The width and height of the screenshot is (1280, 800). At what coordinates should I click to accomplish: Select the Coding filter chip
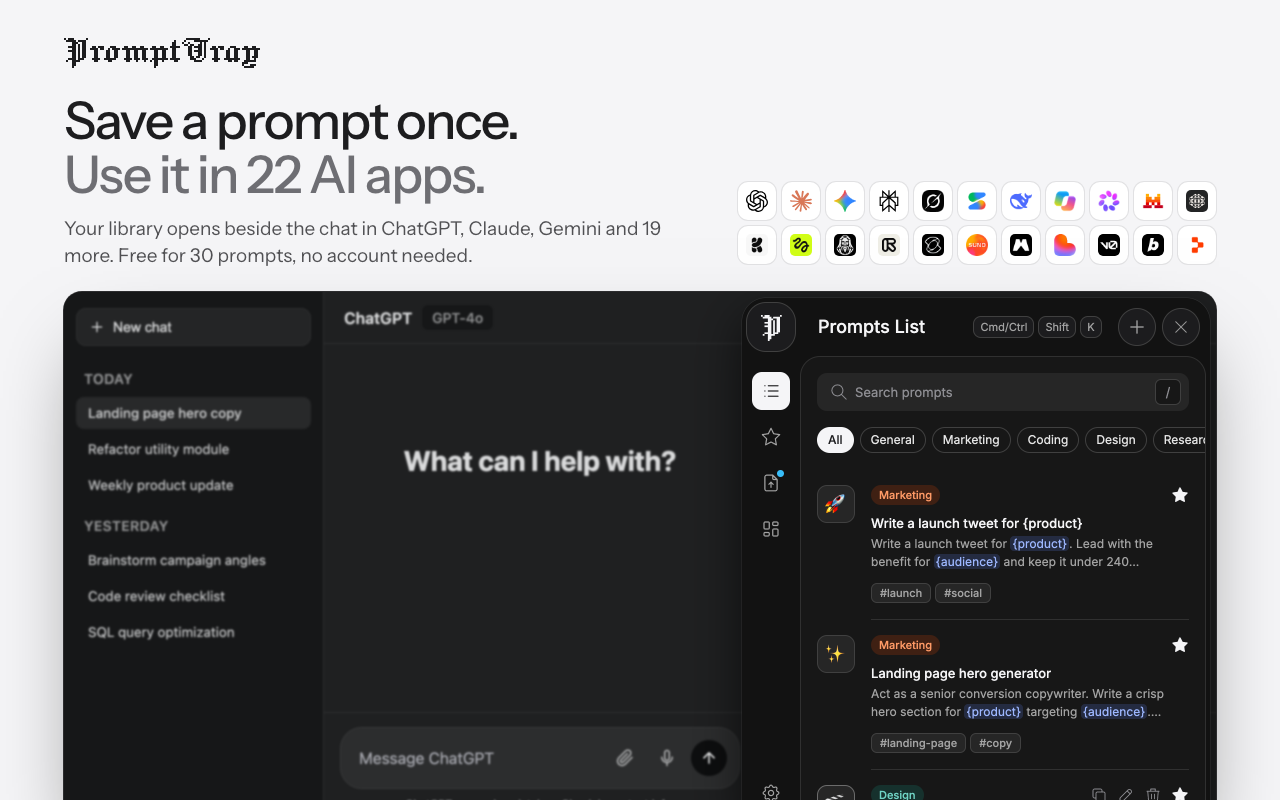pos(1048,440)
